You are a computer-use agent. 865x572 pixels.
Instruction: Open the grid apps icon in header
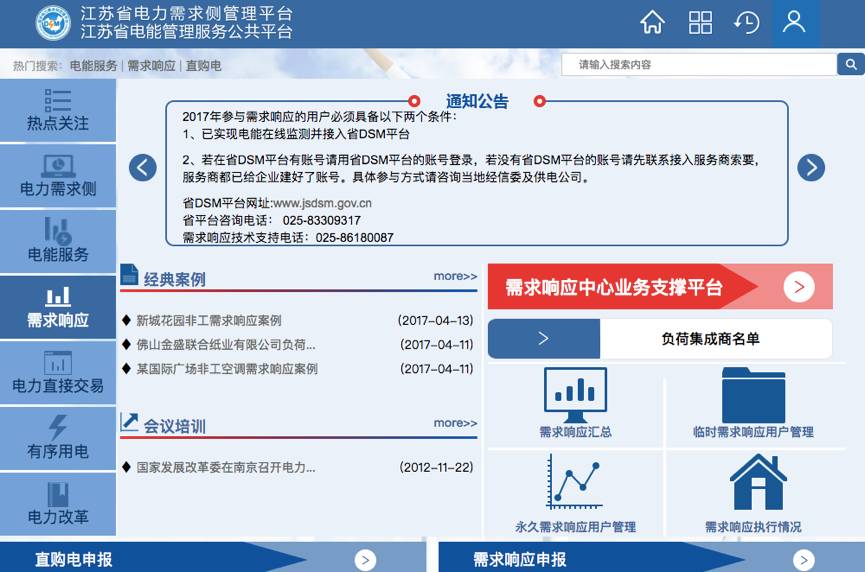click(x=700, y=22)
